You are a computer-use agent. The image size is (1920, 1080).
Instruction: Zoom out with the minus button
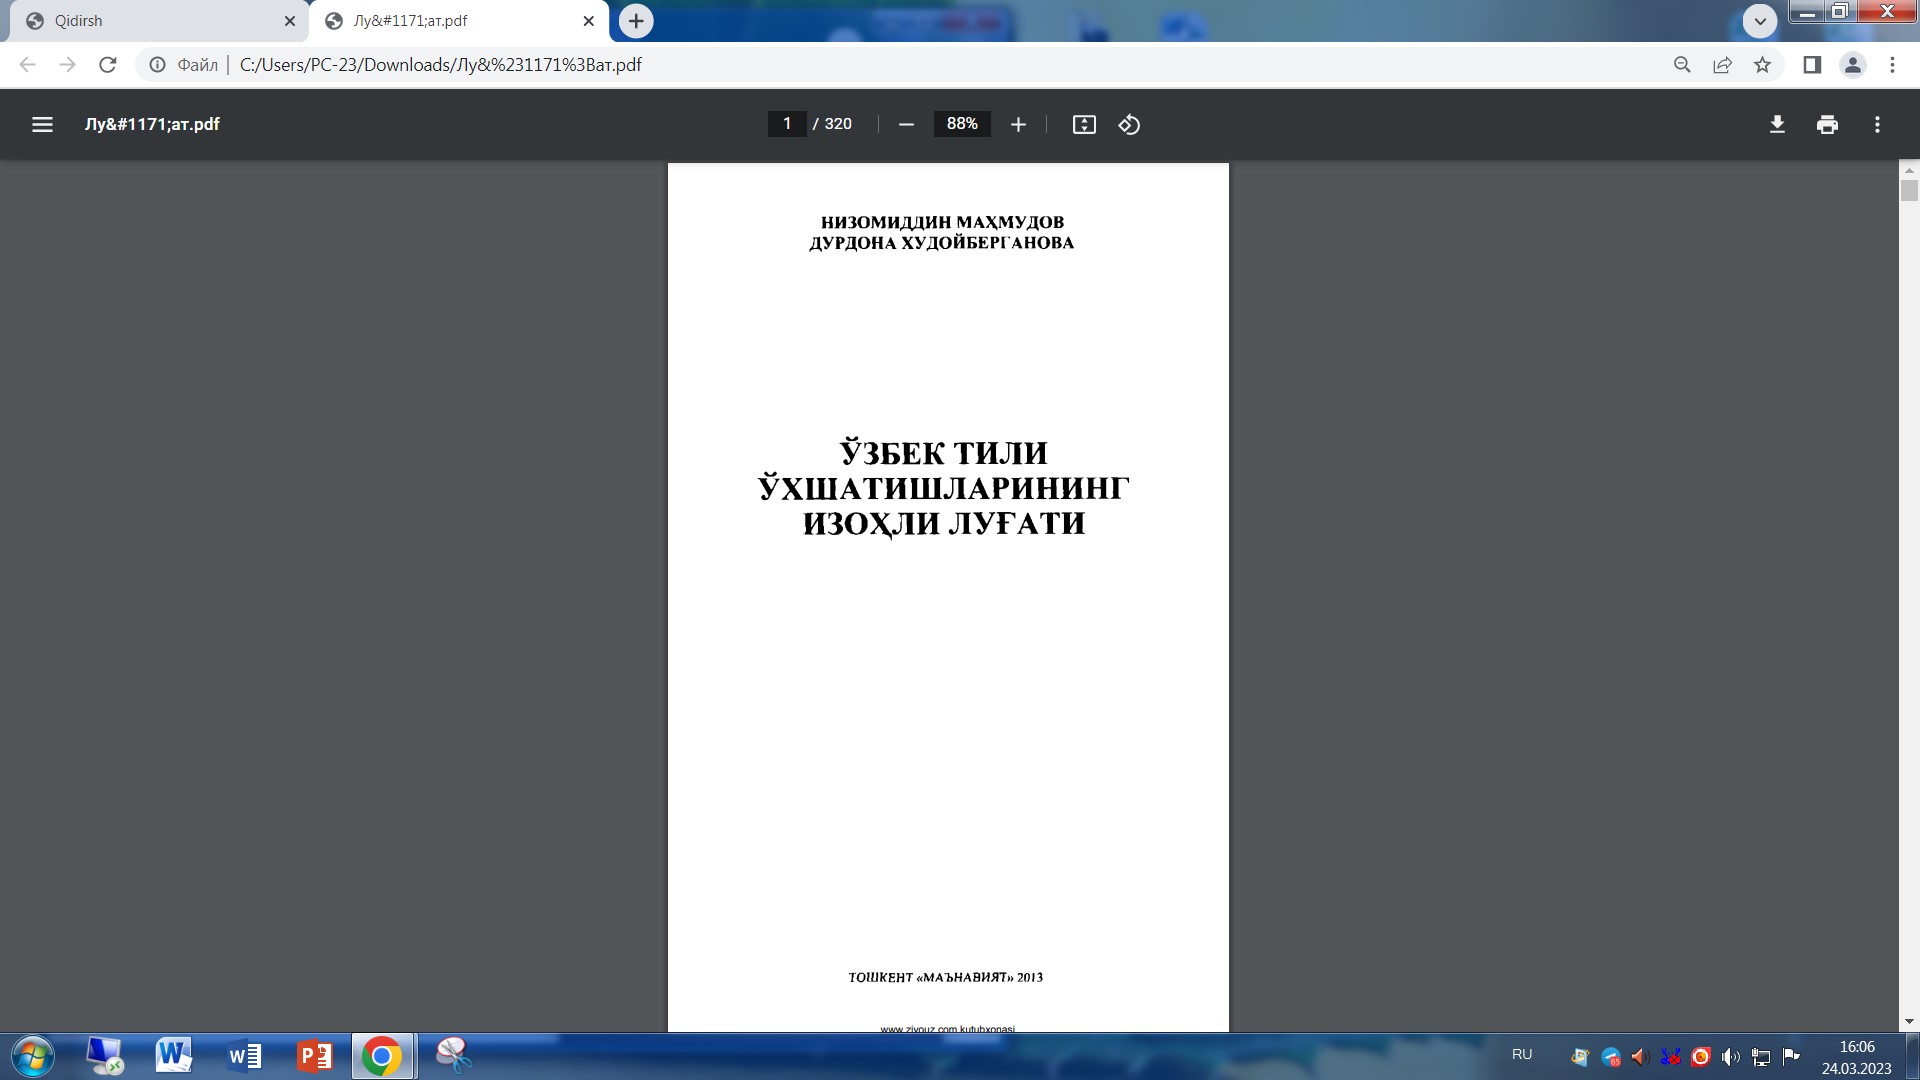point(906,124)
